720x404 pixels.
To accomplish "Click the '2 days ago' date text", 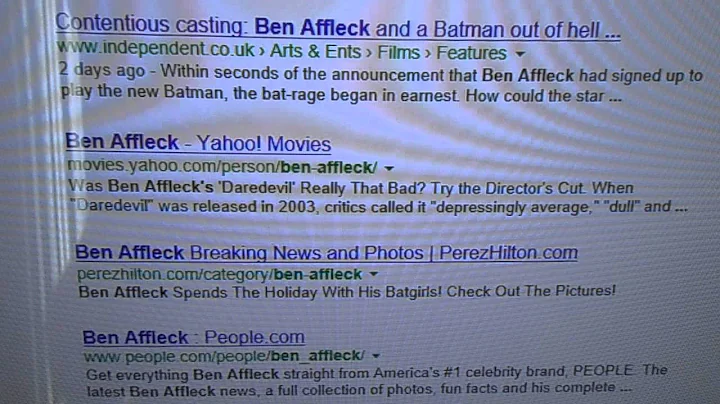I will pyautogui.click(x=102, y=70).
